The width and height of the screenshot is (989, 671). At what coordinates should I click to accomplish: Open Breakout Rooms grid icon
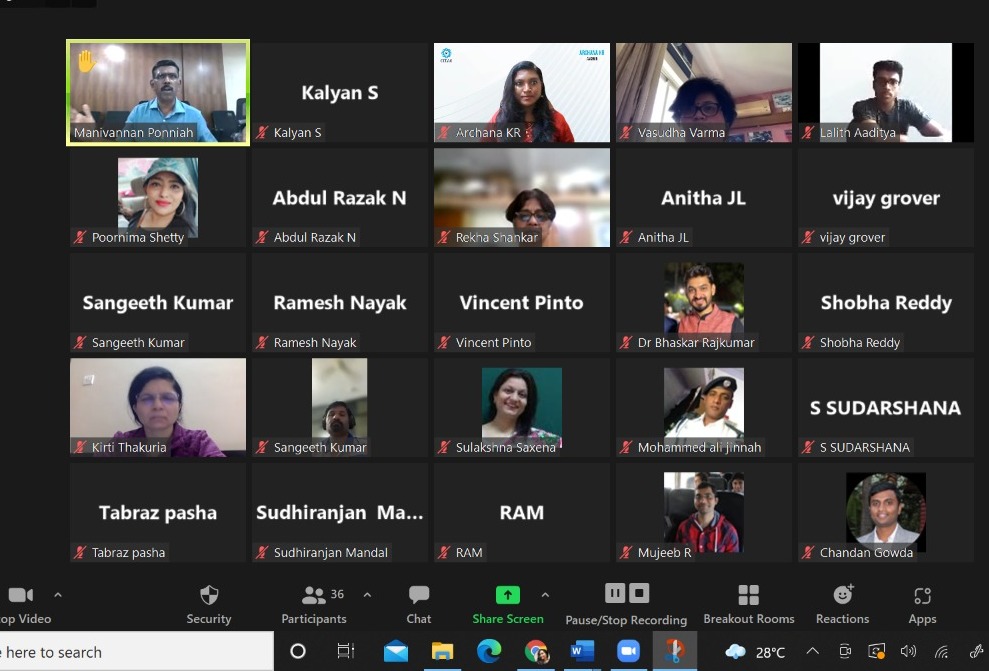749,595
